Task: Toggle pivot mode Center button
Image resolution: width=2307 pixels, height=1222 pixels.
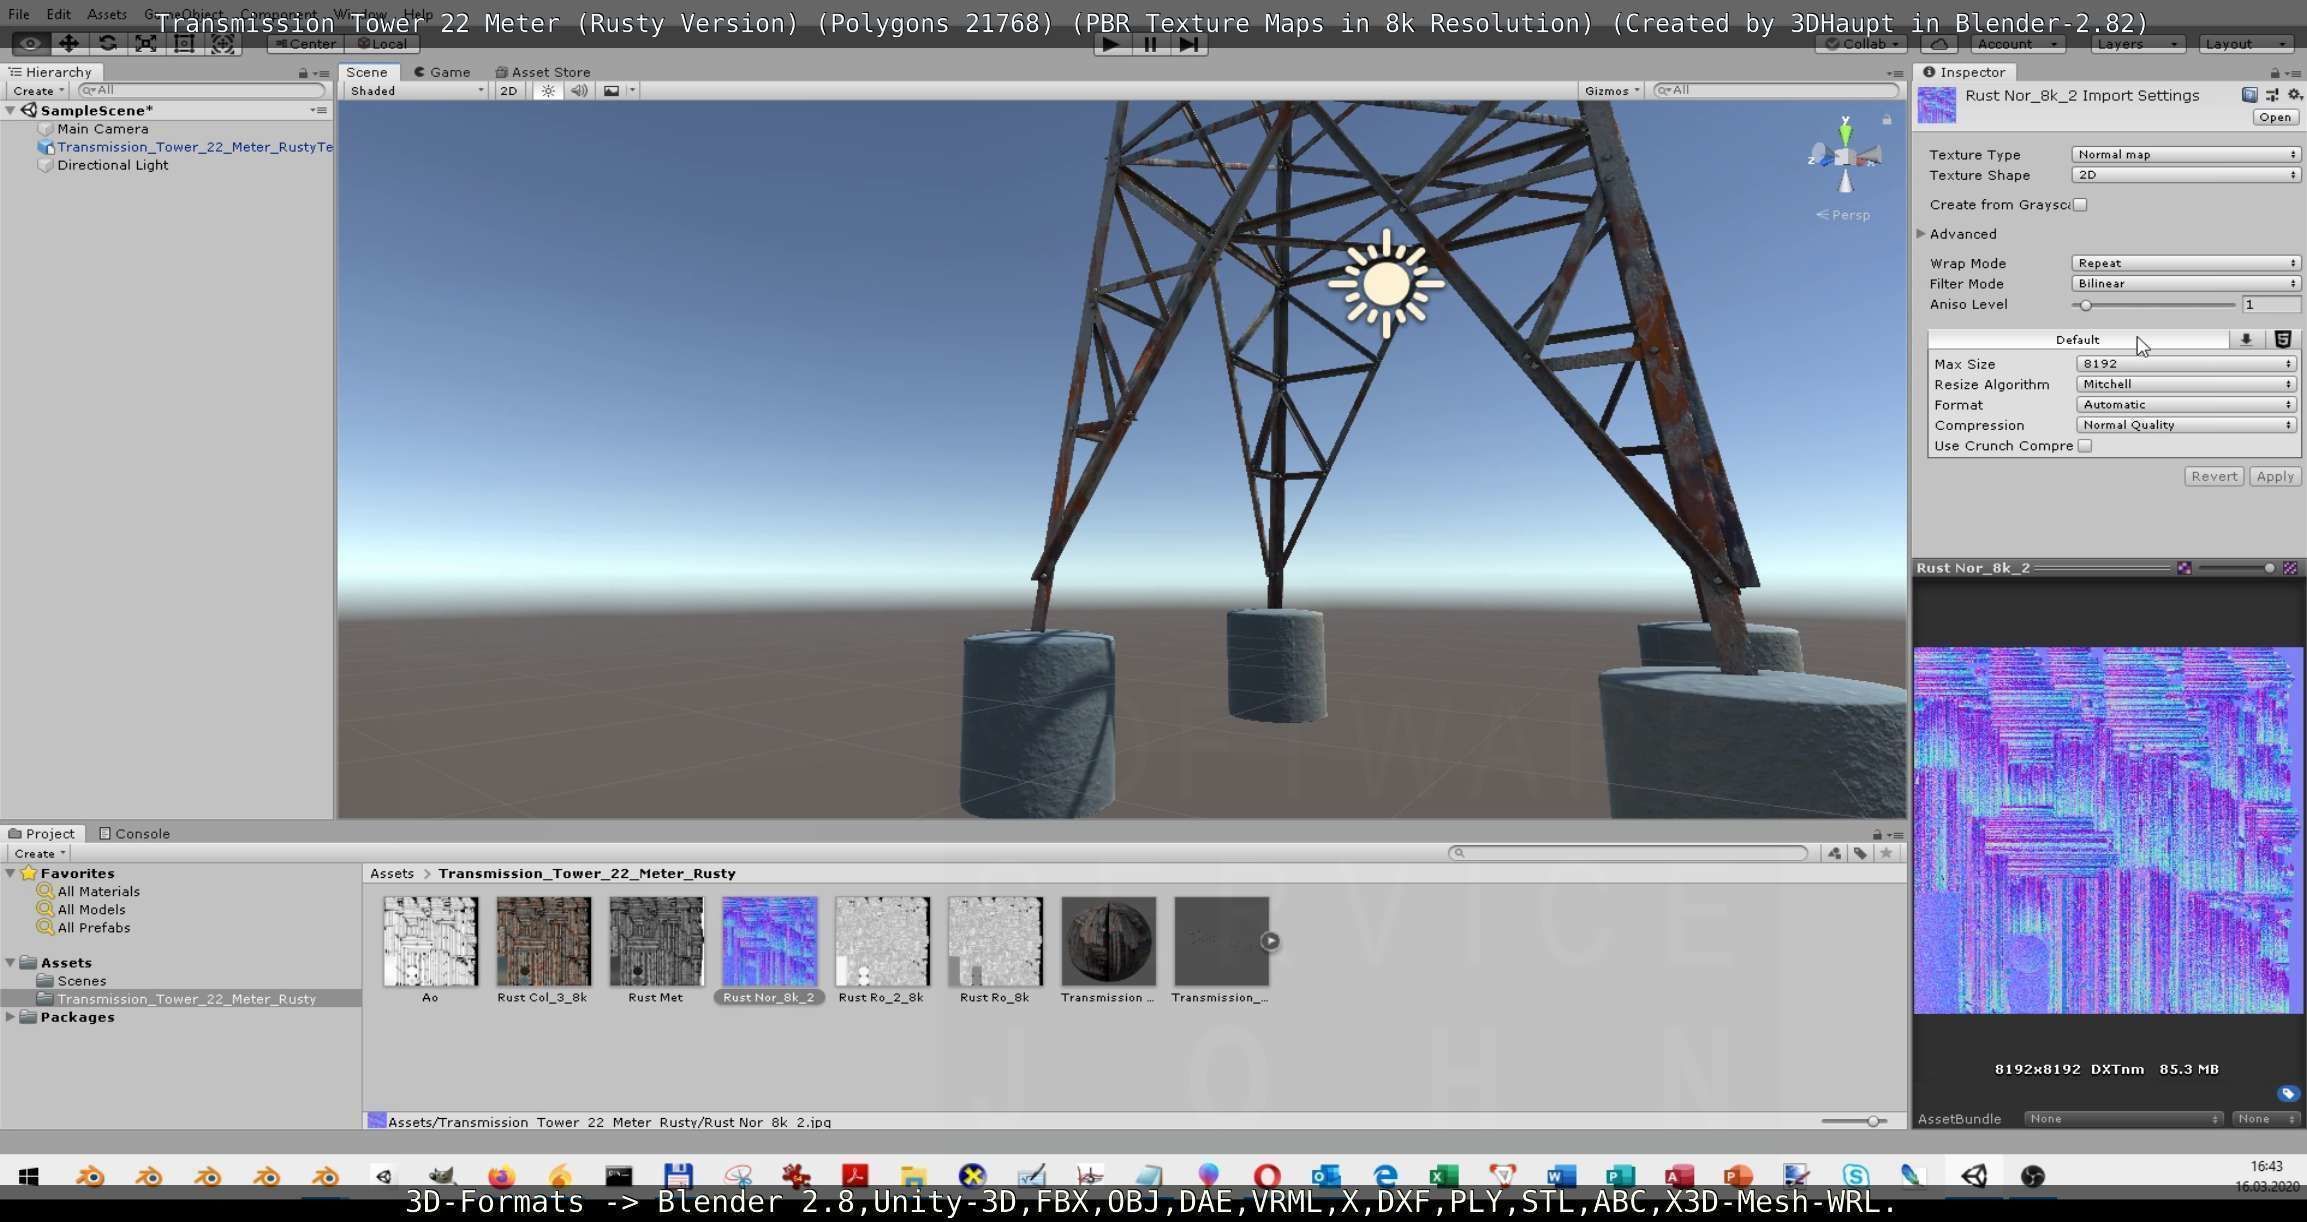Action: (305, 44)
